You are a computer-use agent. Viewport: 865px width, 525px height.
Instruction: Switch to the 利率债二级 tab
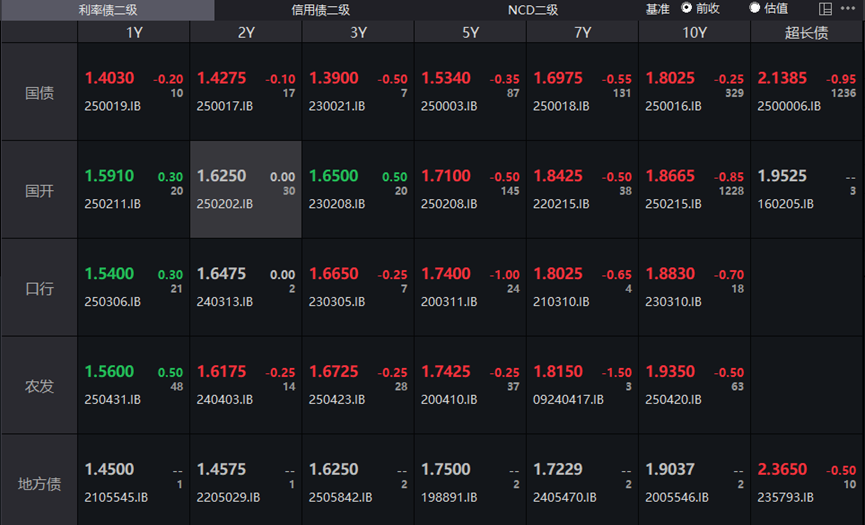[107, 10]
